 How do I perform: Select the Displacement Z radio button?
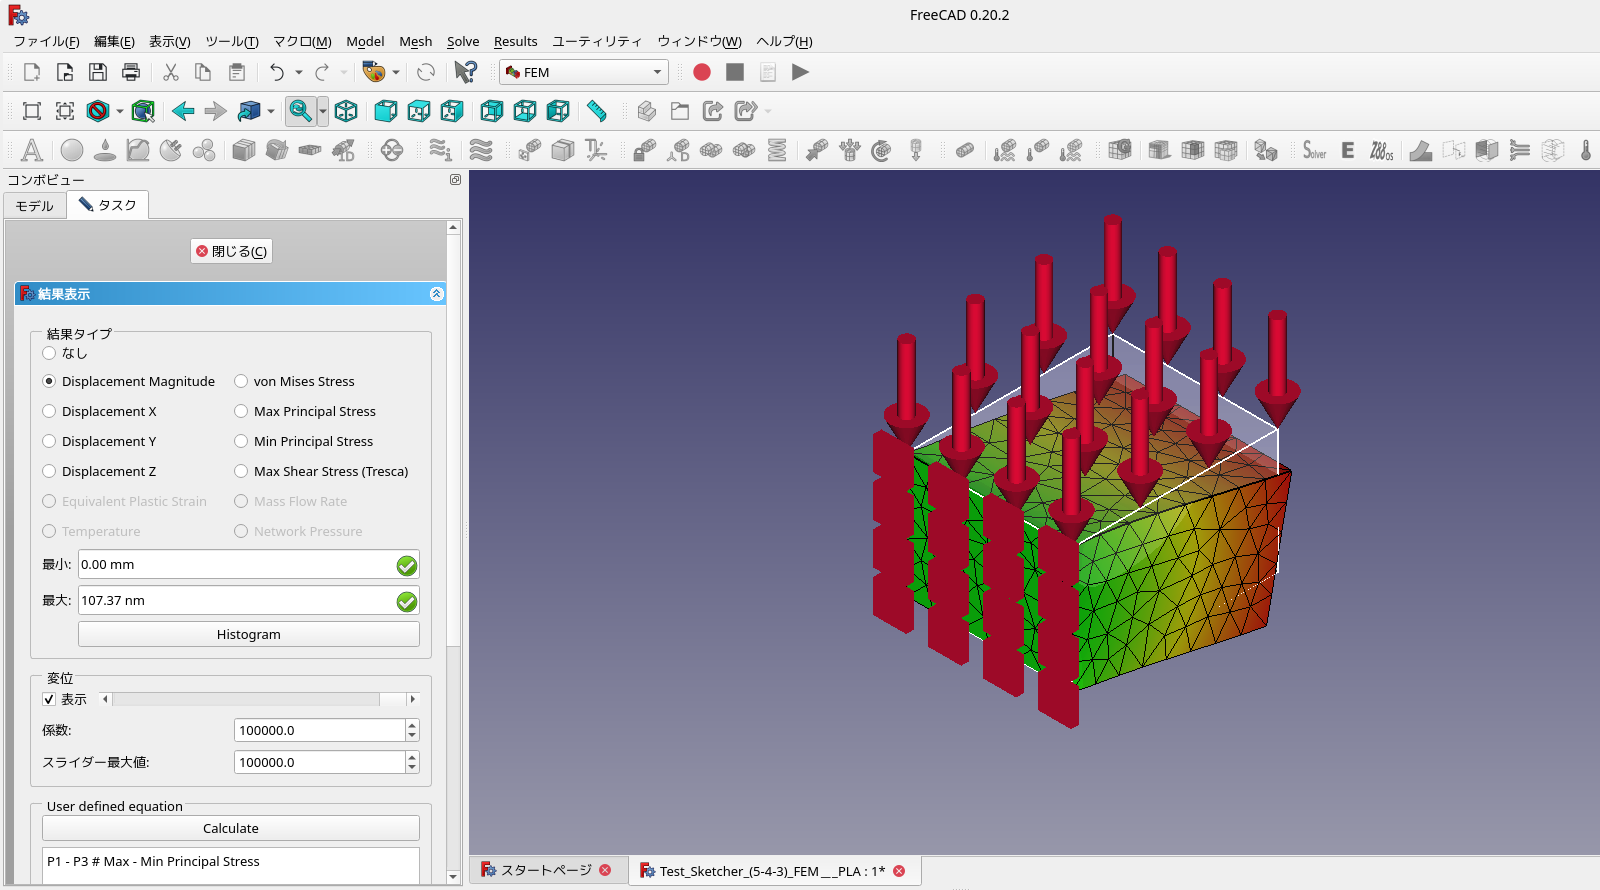pos(49,471)
